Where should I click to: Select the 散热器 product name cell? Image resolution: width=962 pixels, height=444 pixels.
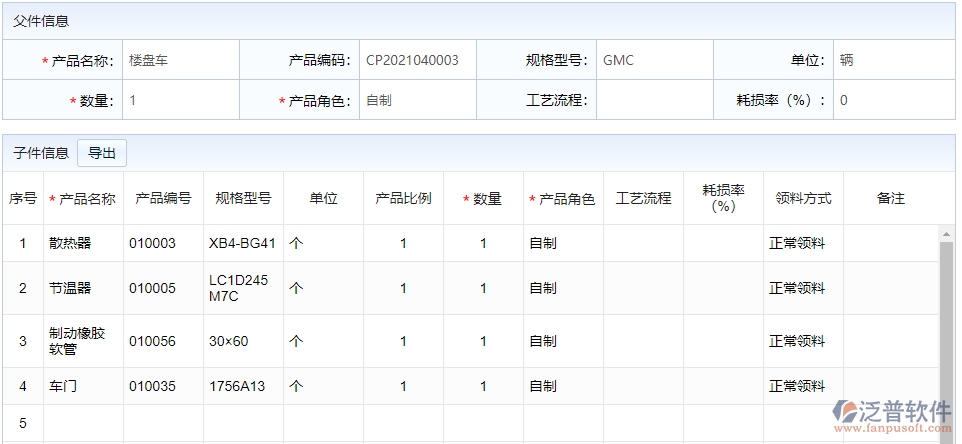pyautogui.click(x=83, y=243)
